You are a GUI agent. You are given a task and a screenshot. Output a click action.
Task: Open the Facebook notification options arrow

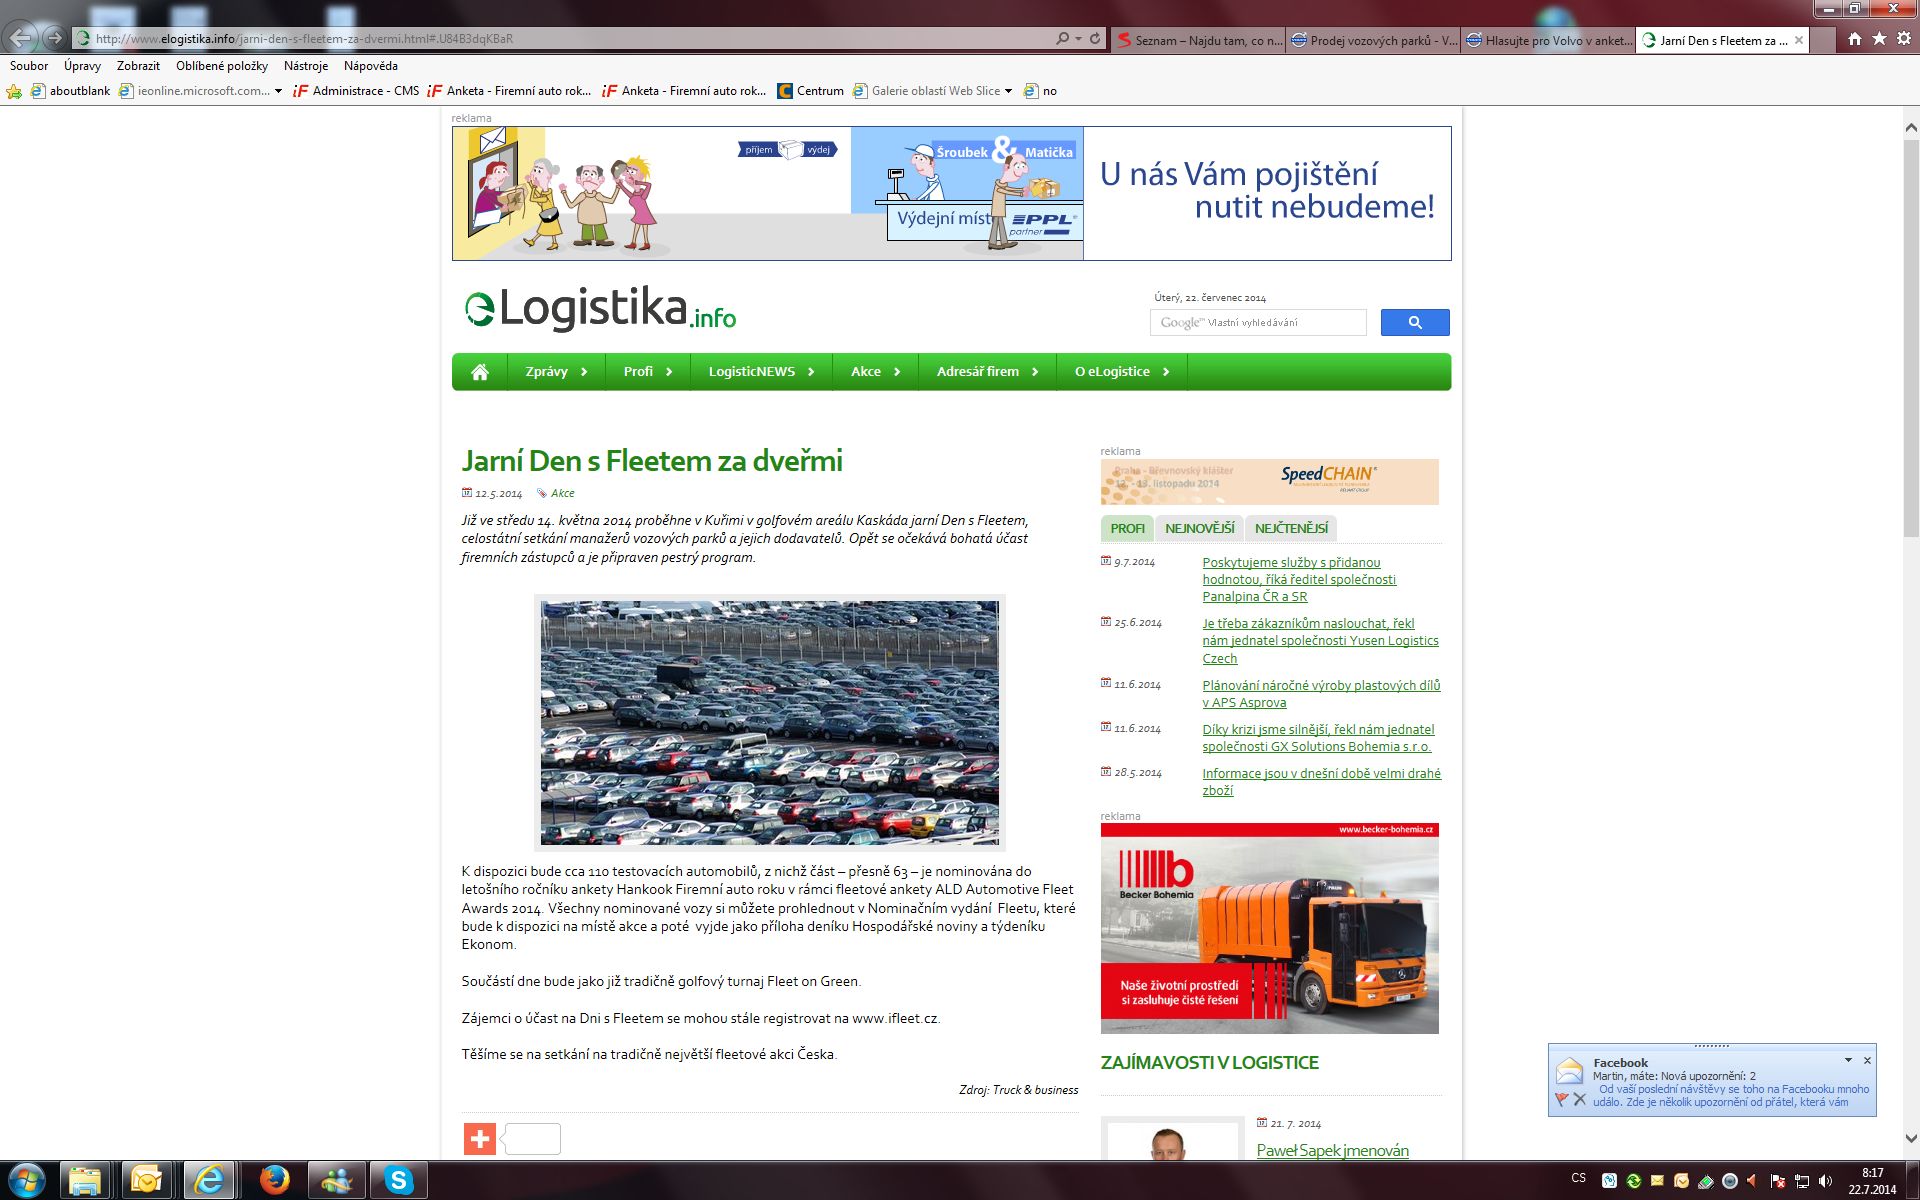coord(1848,1060)
